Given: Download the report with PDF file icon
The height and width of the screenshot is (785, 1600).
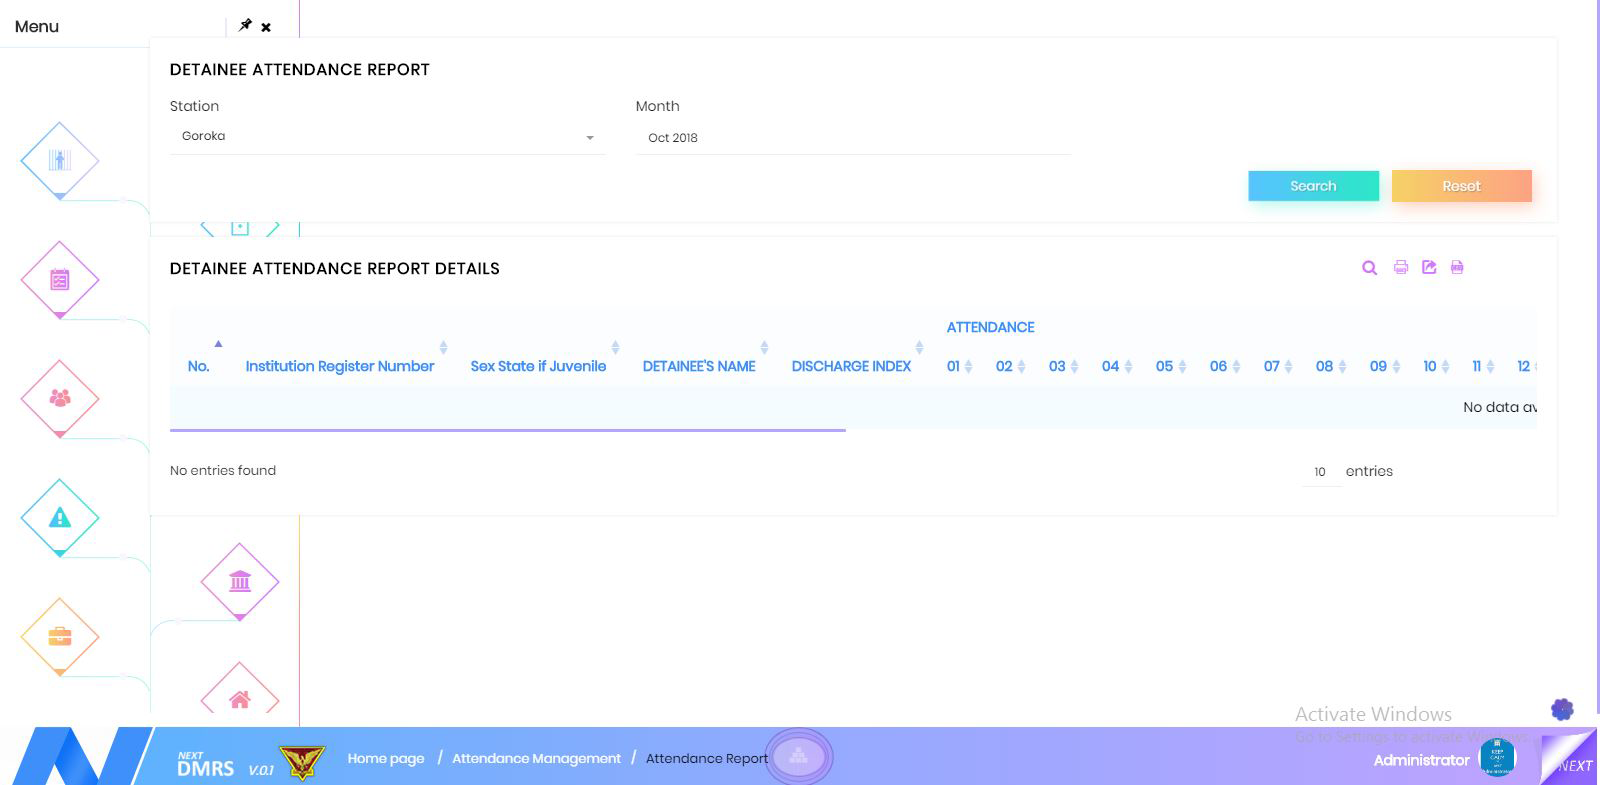Looking at the screenshot, I should 1457,268.
